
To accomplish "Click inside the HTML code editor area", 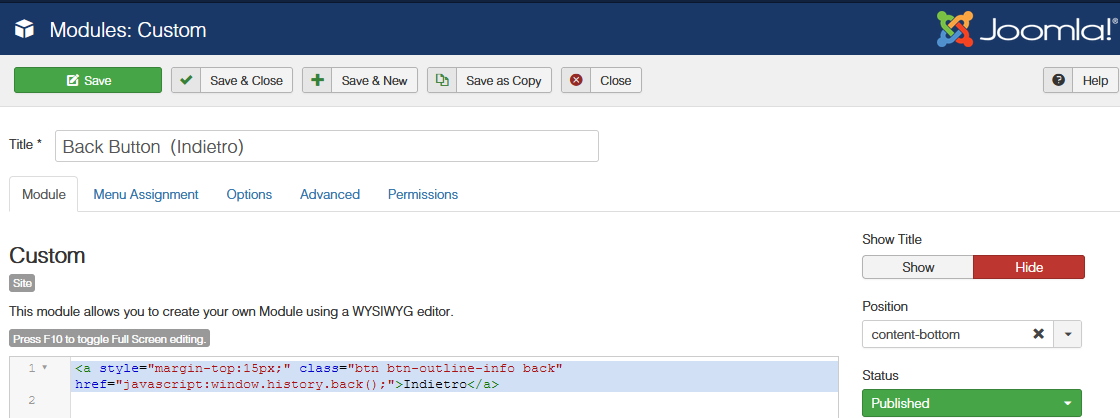I will [x=450, y=400].
